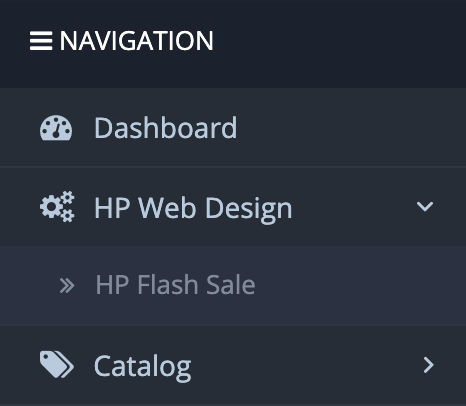
Task: Click the Catalog tags icon
Action: (57, 364)
